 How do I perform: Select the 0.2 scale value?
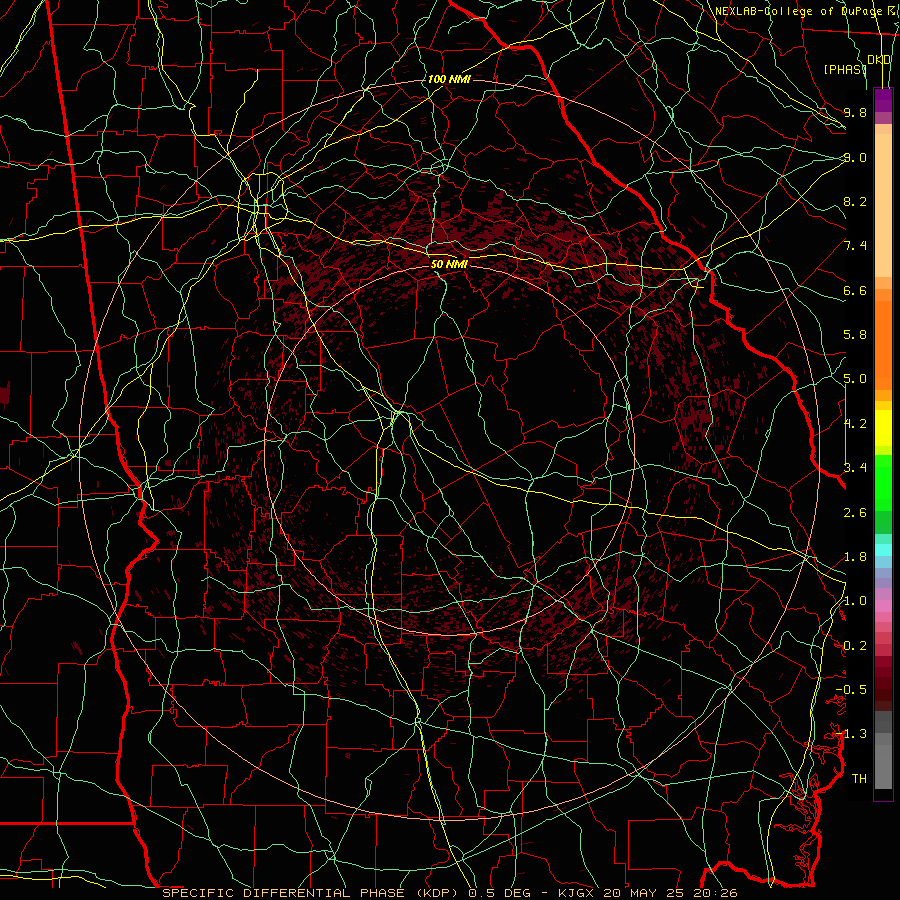click(855, 646)
